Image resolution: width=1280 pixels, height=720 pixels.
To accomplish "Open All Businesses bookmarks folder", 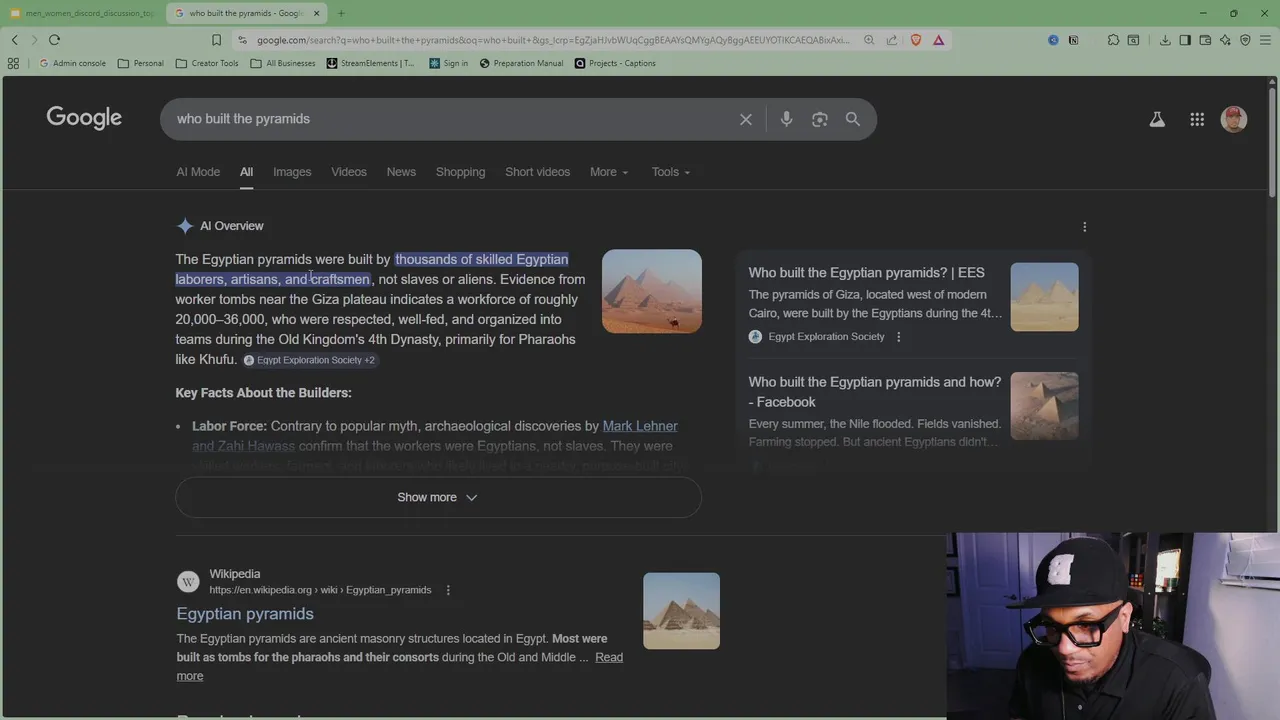I will 283,63.
